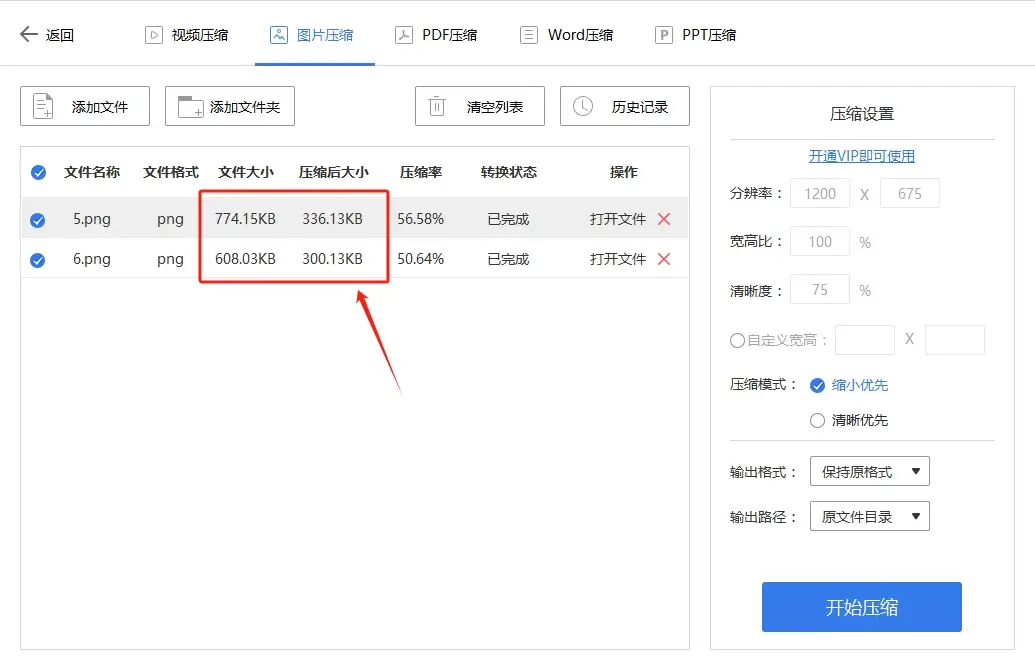1035x670 pixels.
Task: Open history via the clock icon
Action: 583,106
